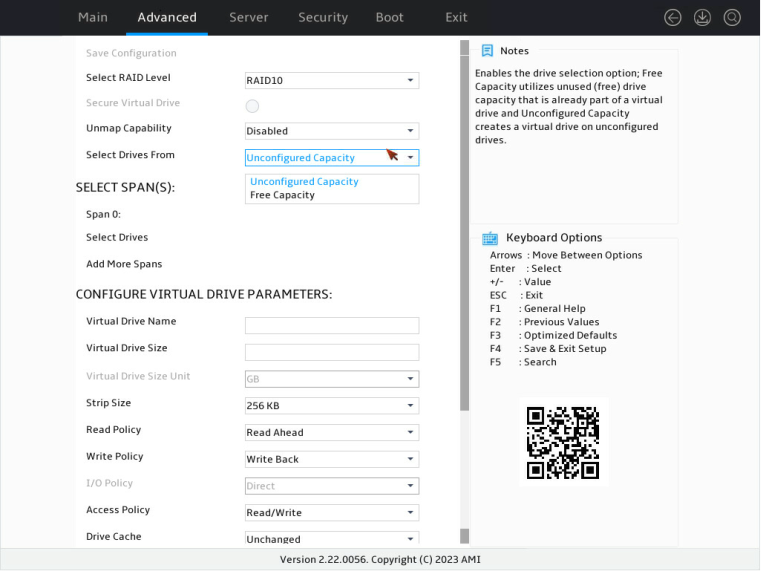Viewport: 766px width, 574px height.
Task: Expand the Unmap Capability dropdown
Action: (334, 131)
